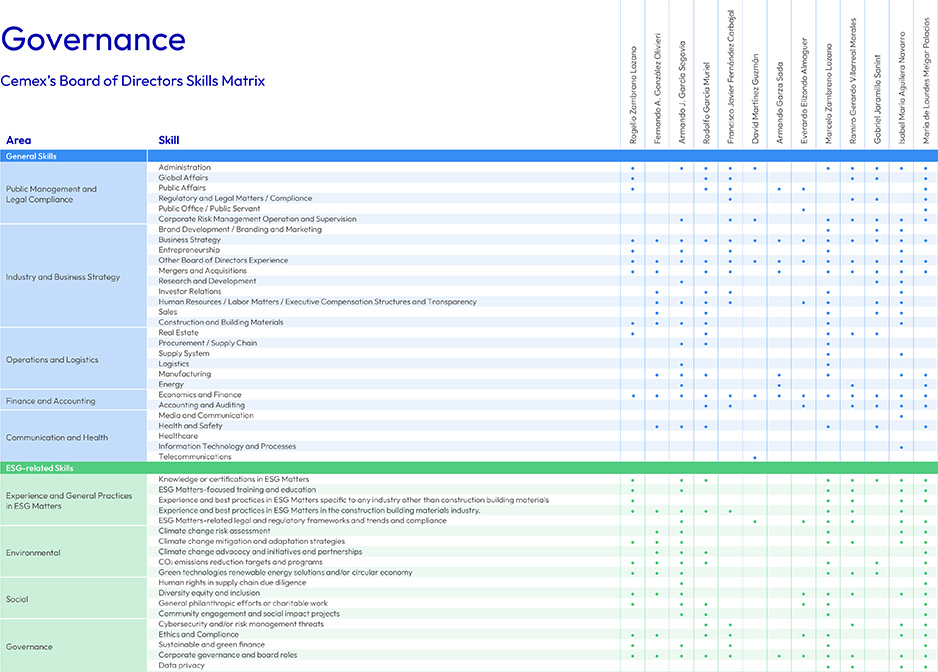Click Rogelio Zambrano Lozano's Administration dot
Screen dimensions: 938x672
(633, 168)
